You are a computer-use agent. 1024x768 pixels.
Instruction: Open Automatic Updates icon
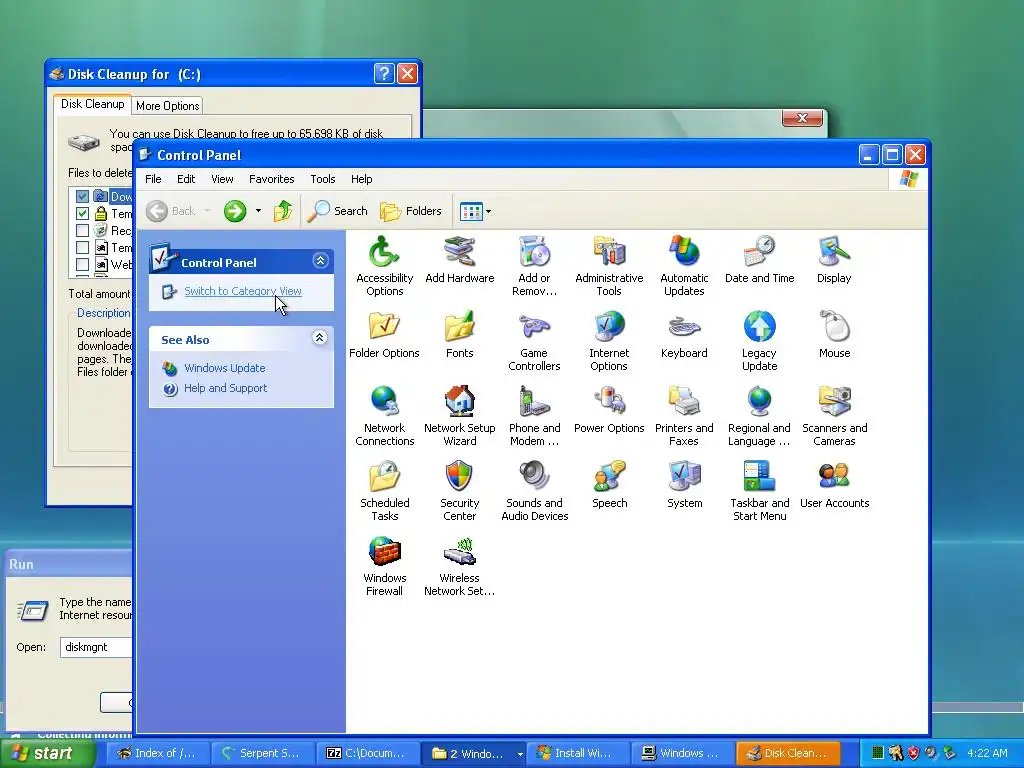coord(684,266)
